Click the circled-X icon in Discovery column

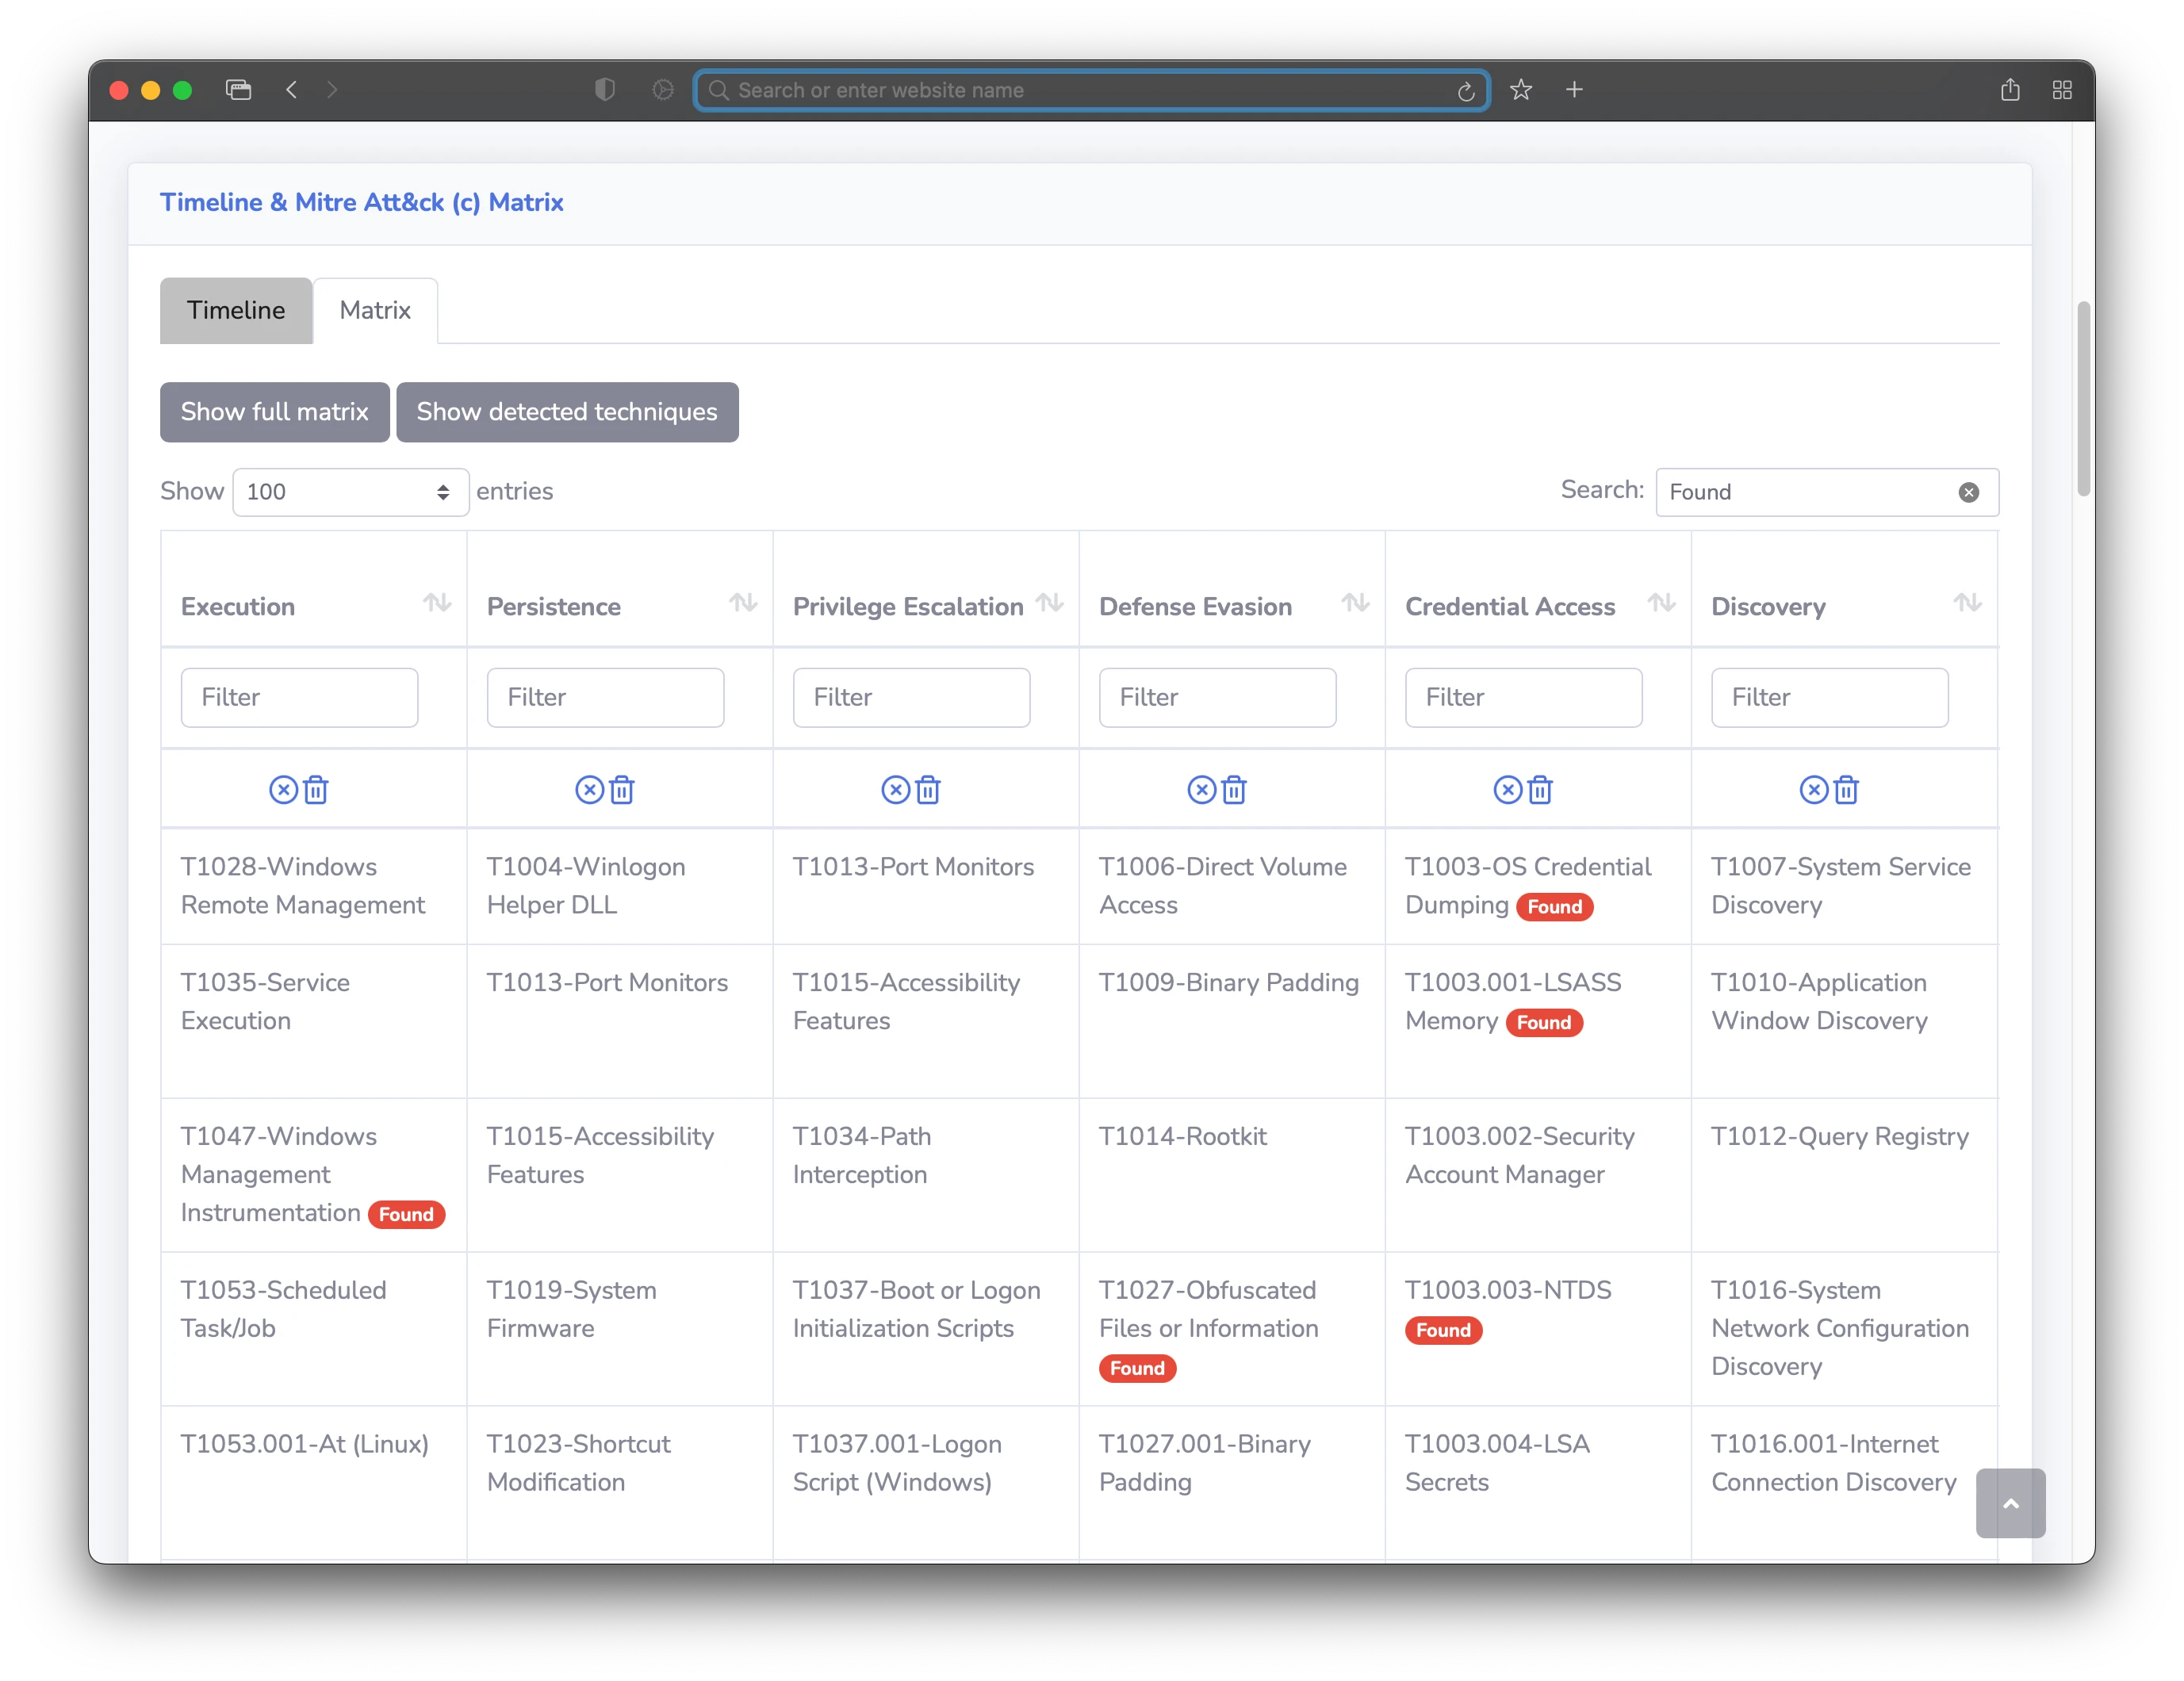pos(1813,790)
